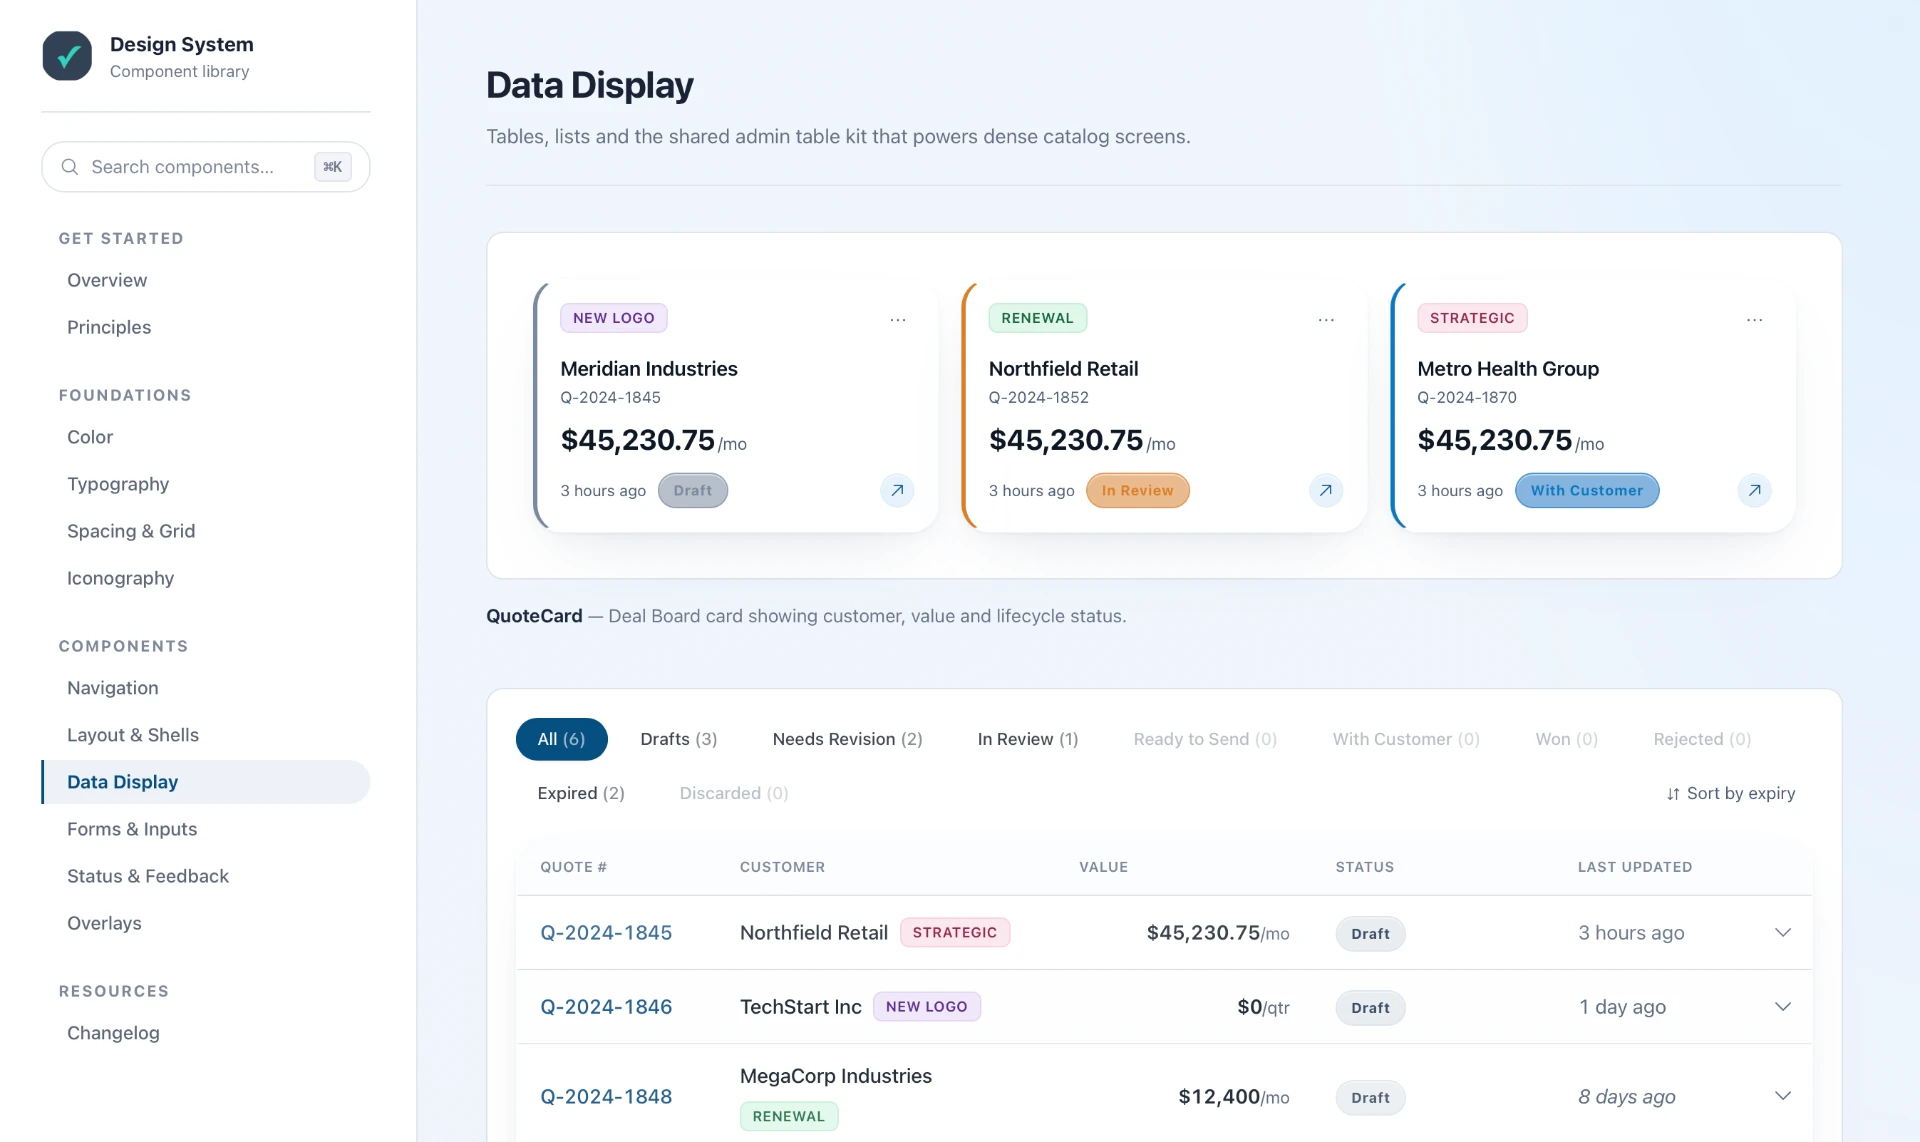Click the STRATEGIC tag on Northfield Retail row
This screenshot has height=1142, width=1920.
pos(955,932)
